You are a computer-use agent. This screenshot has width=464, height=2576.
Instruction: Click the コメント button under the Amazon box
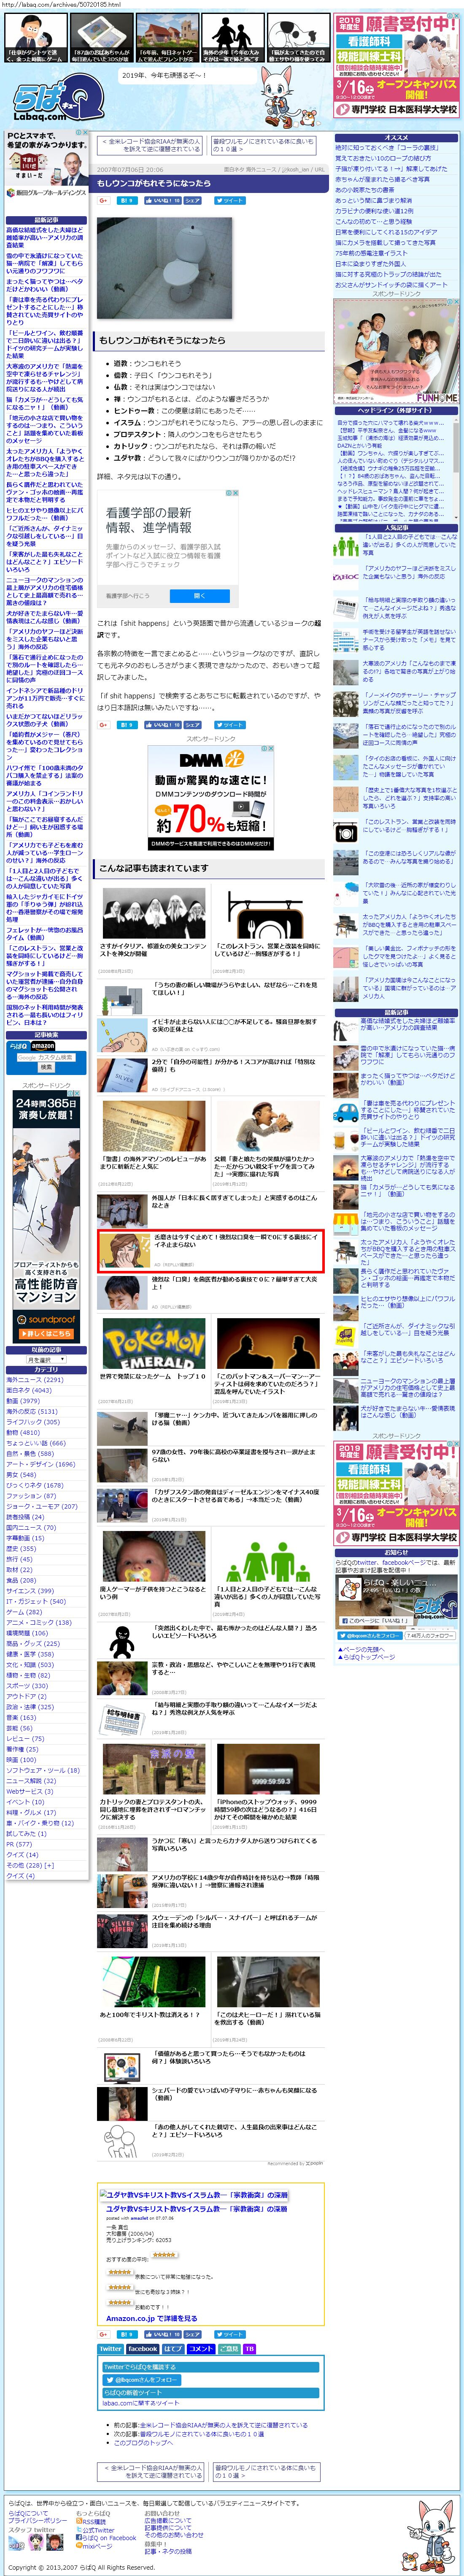pos(201,2349)
